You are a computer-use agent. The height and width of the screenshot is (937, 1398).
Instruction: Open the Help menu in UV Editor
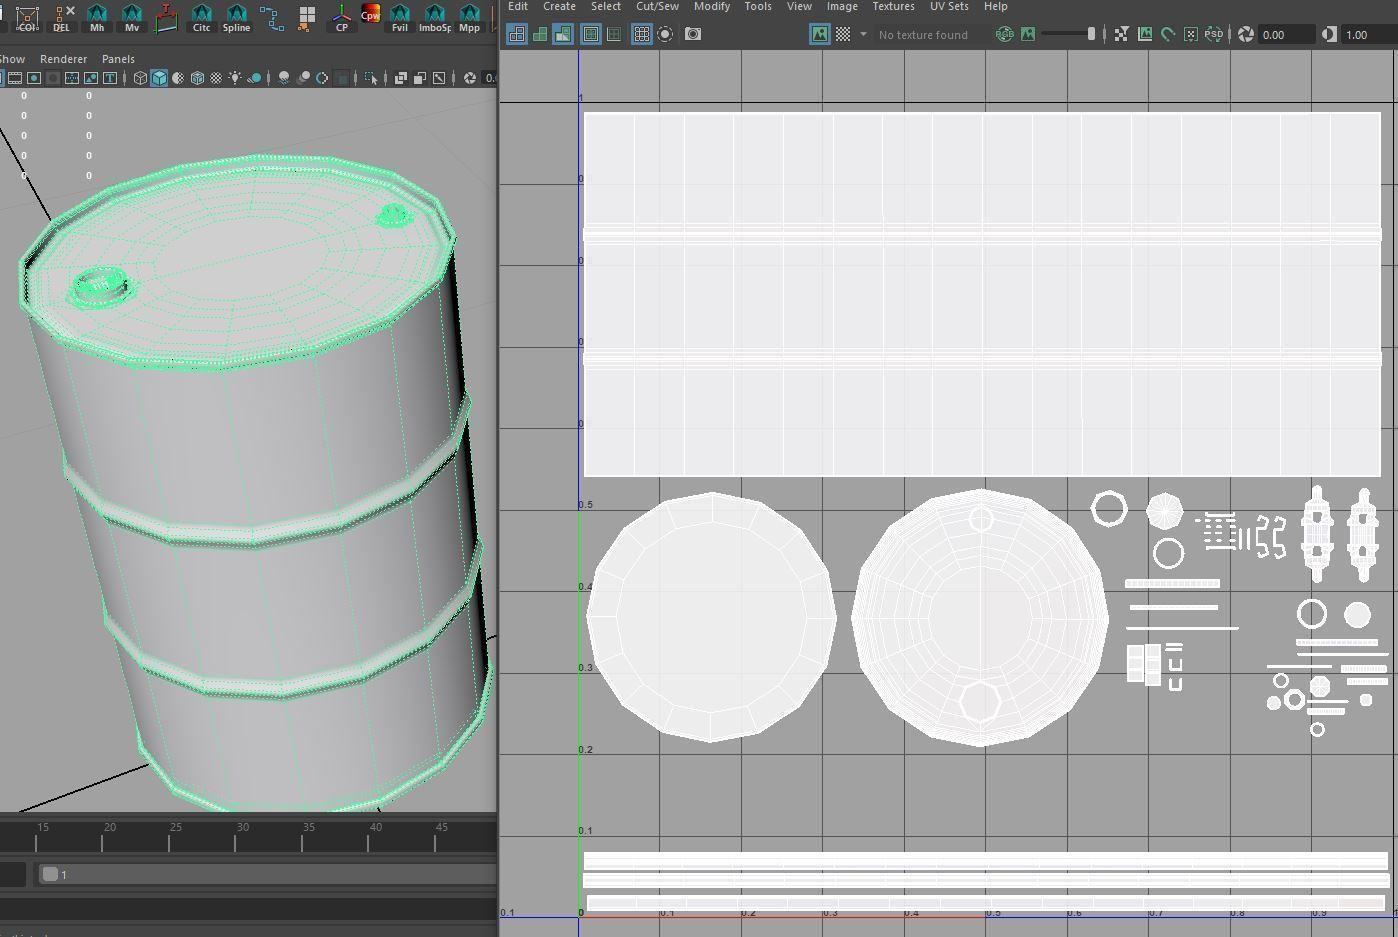(995, 7)
